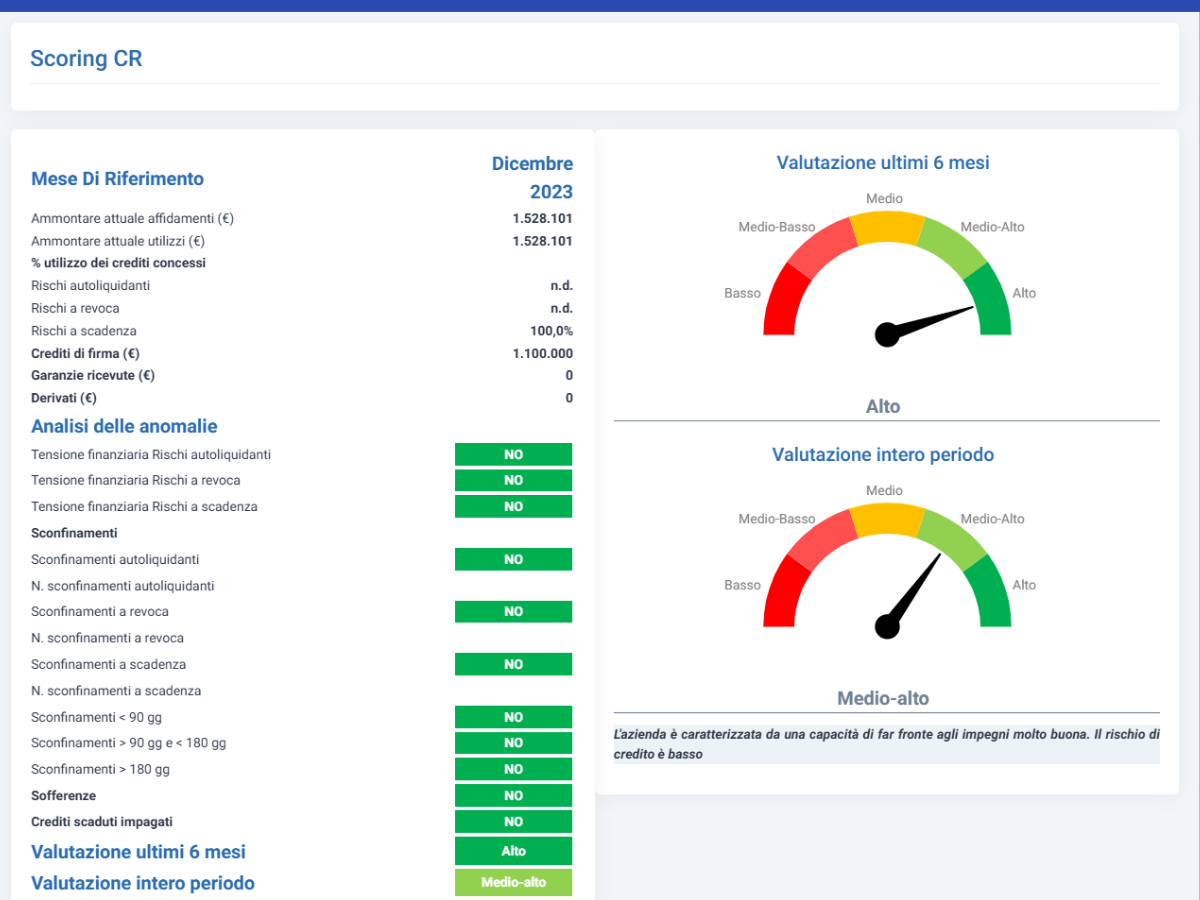Click the Medio-alto badge for Valutazione intero periodo

click(x=513, y=883)
